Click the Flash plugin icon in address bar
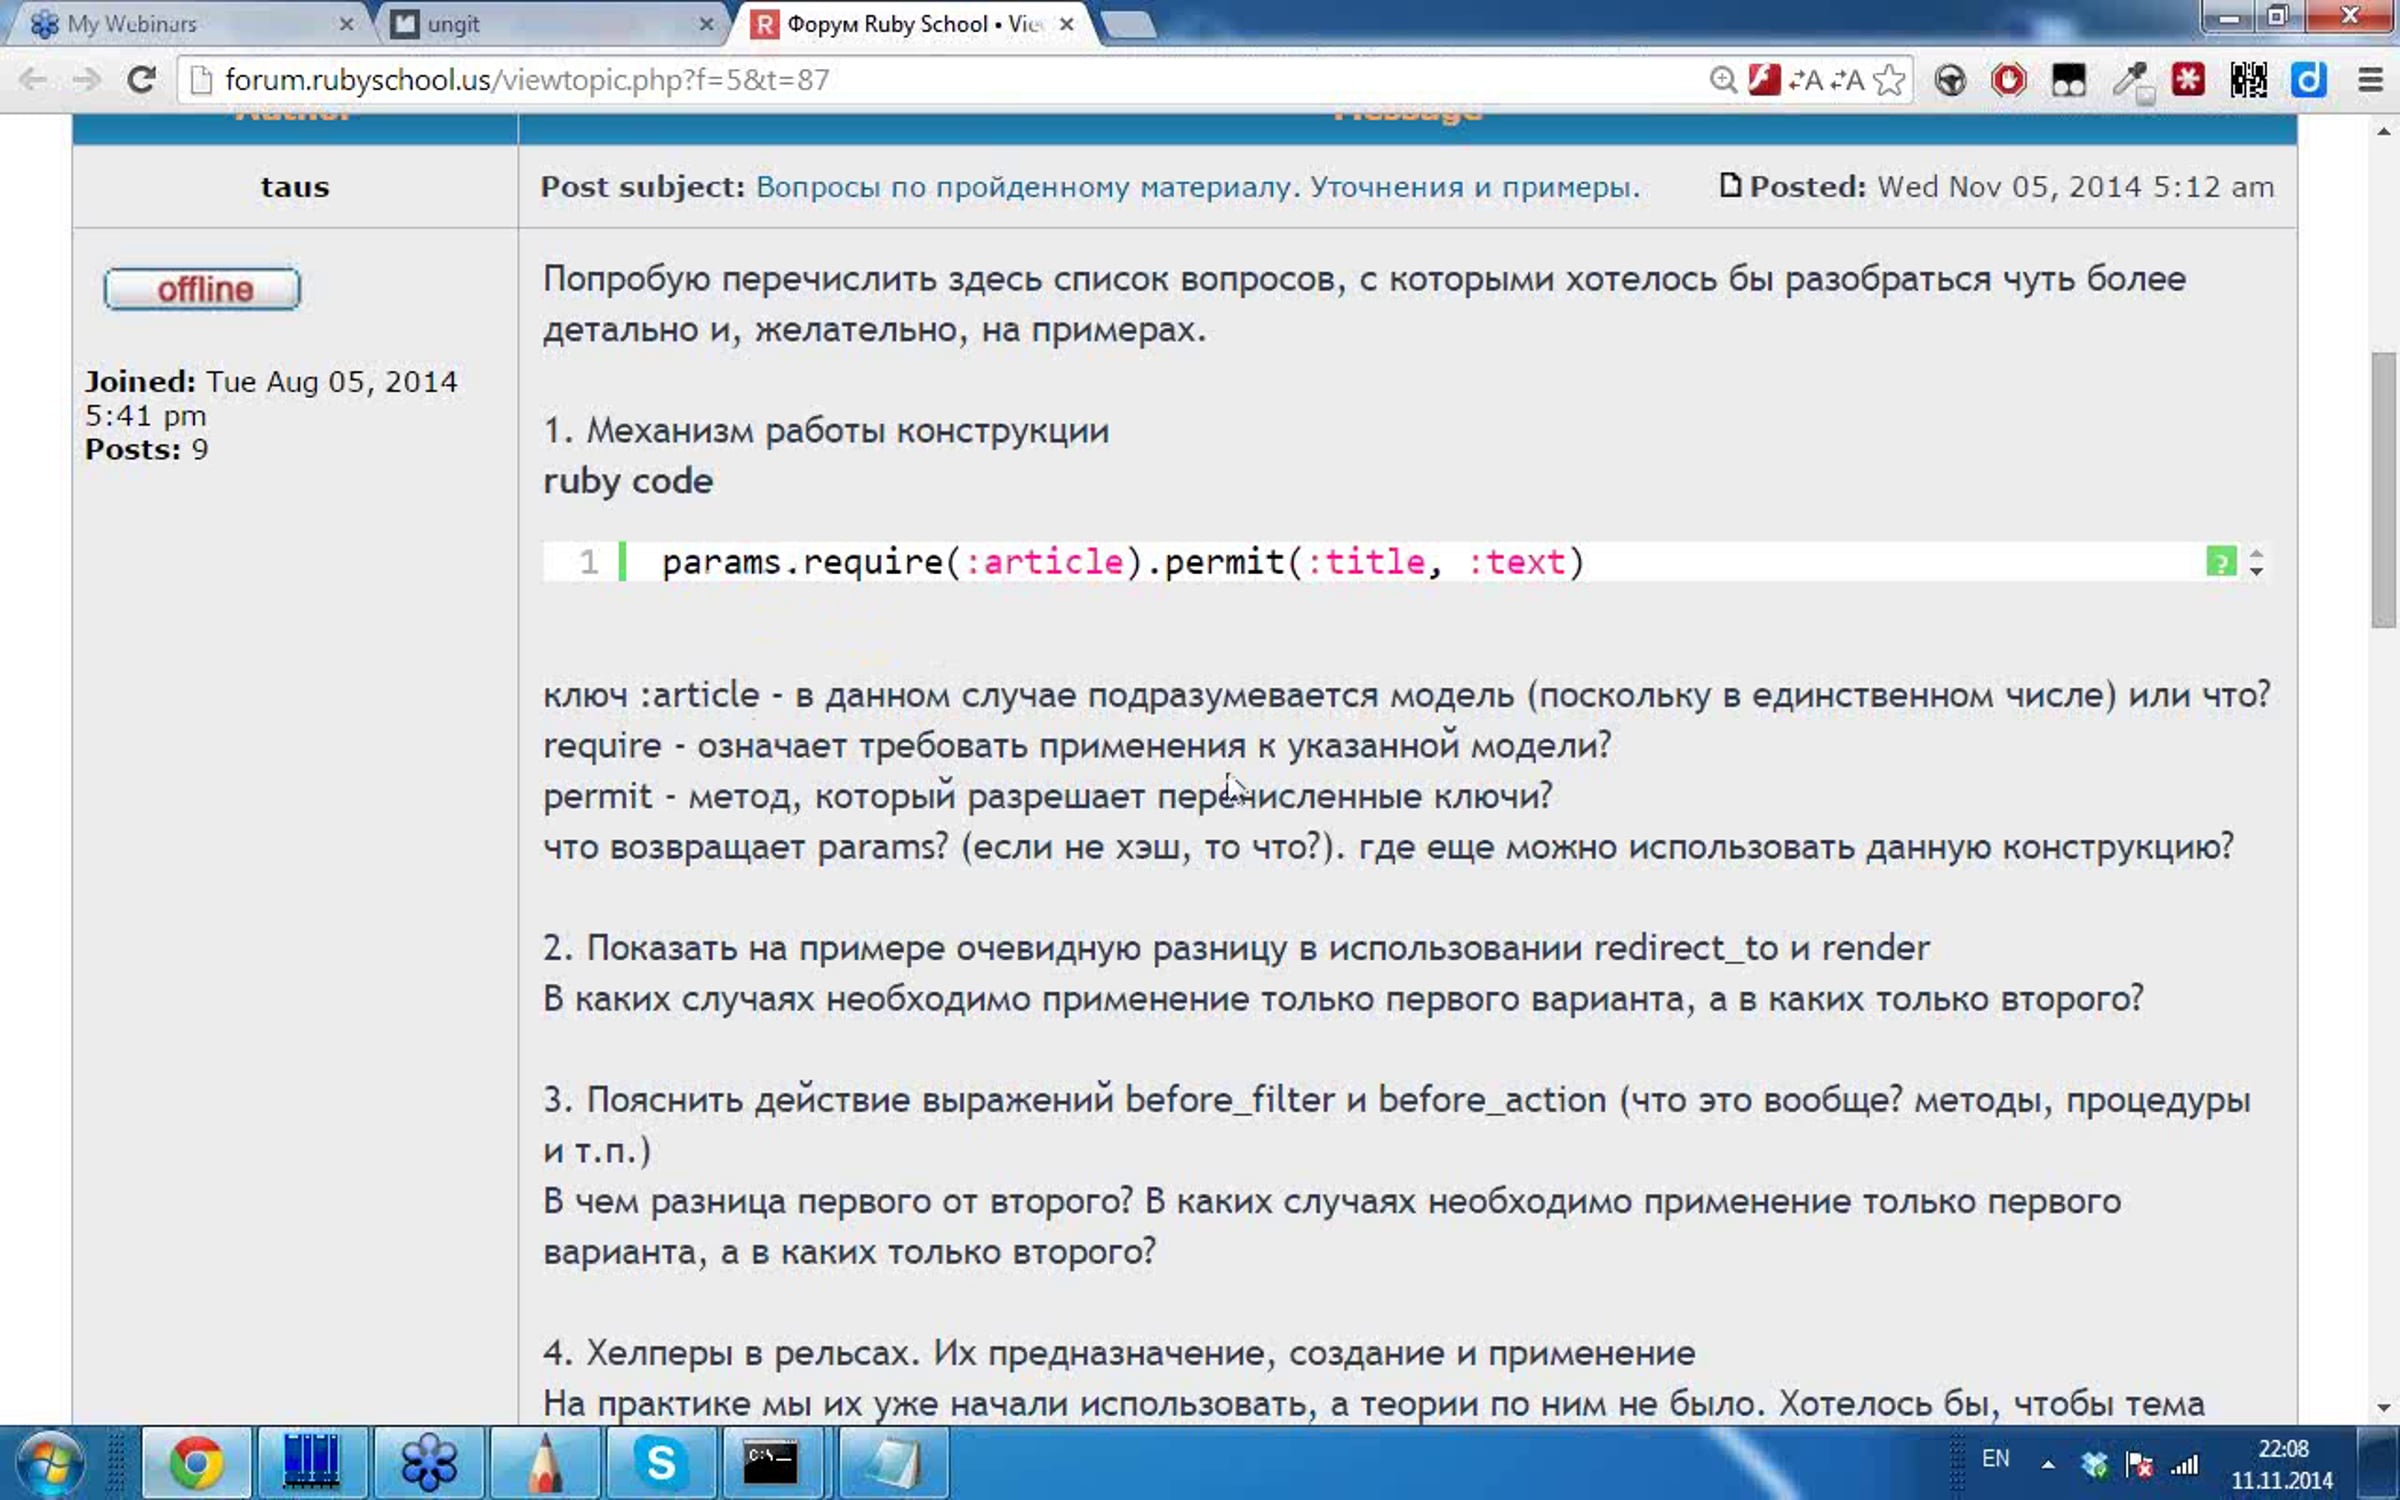 (1764, 80)
